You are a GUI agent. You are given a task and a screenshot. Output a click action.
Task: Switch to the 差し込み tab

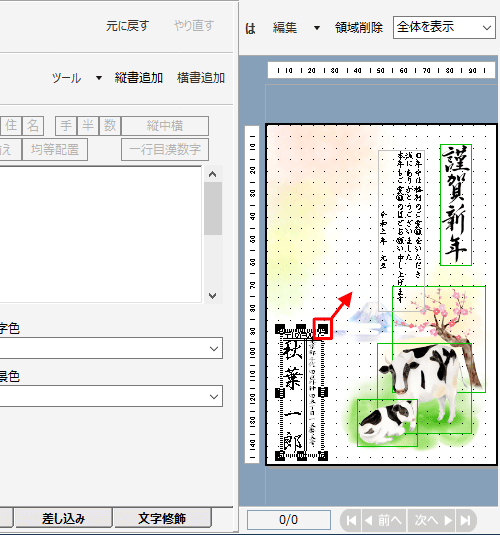63,518
